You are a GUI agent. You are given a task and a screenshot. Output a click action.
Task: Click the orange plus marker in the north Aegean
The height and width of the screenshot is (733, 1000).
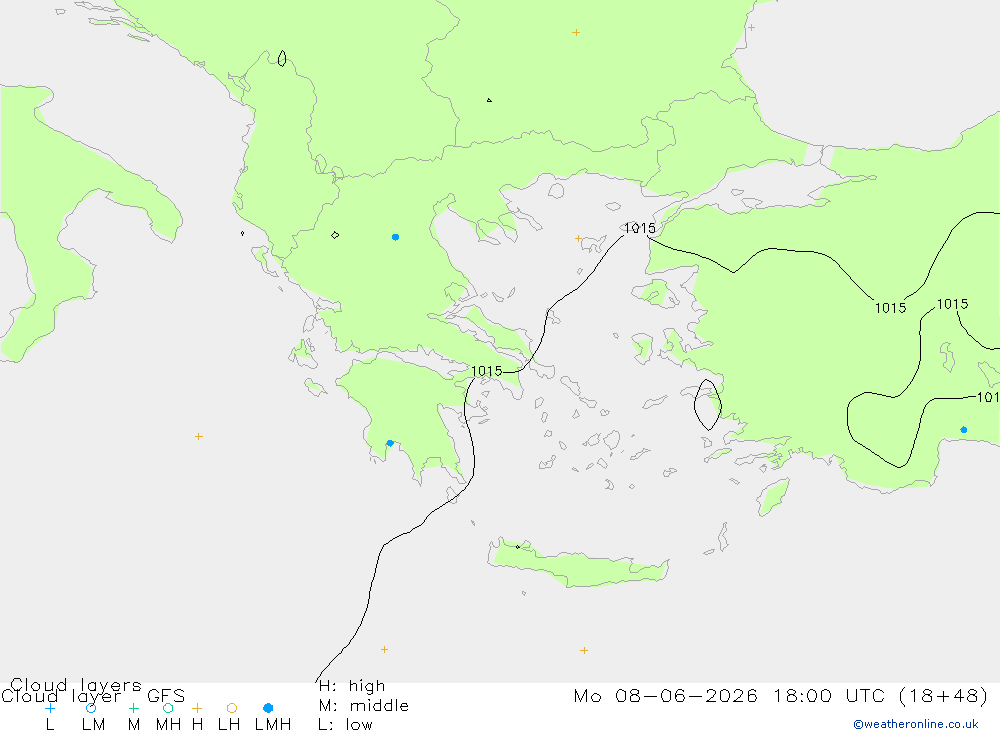(x=578, y=239)
